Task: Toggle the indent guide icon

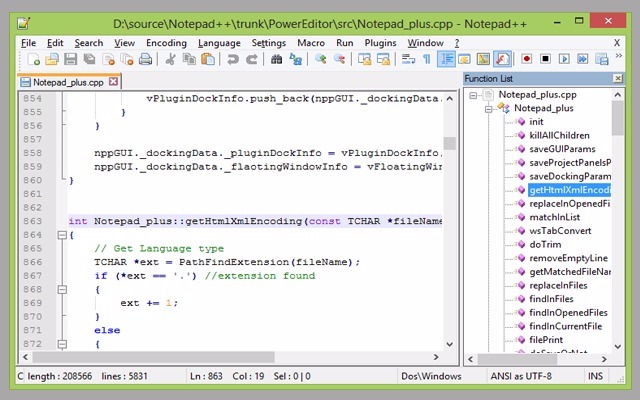Action: coord(446,59)
